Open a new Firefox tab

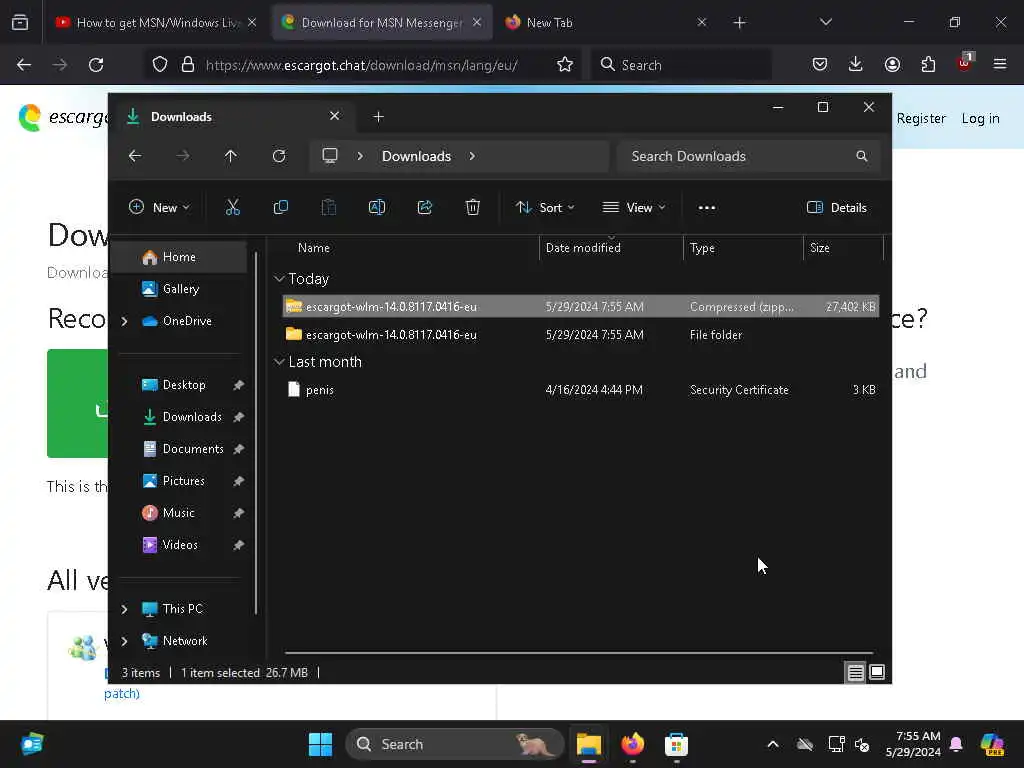tap(739, 23)
